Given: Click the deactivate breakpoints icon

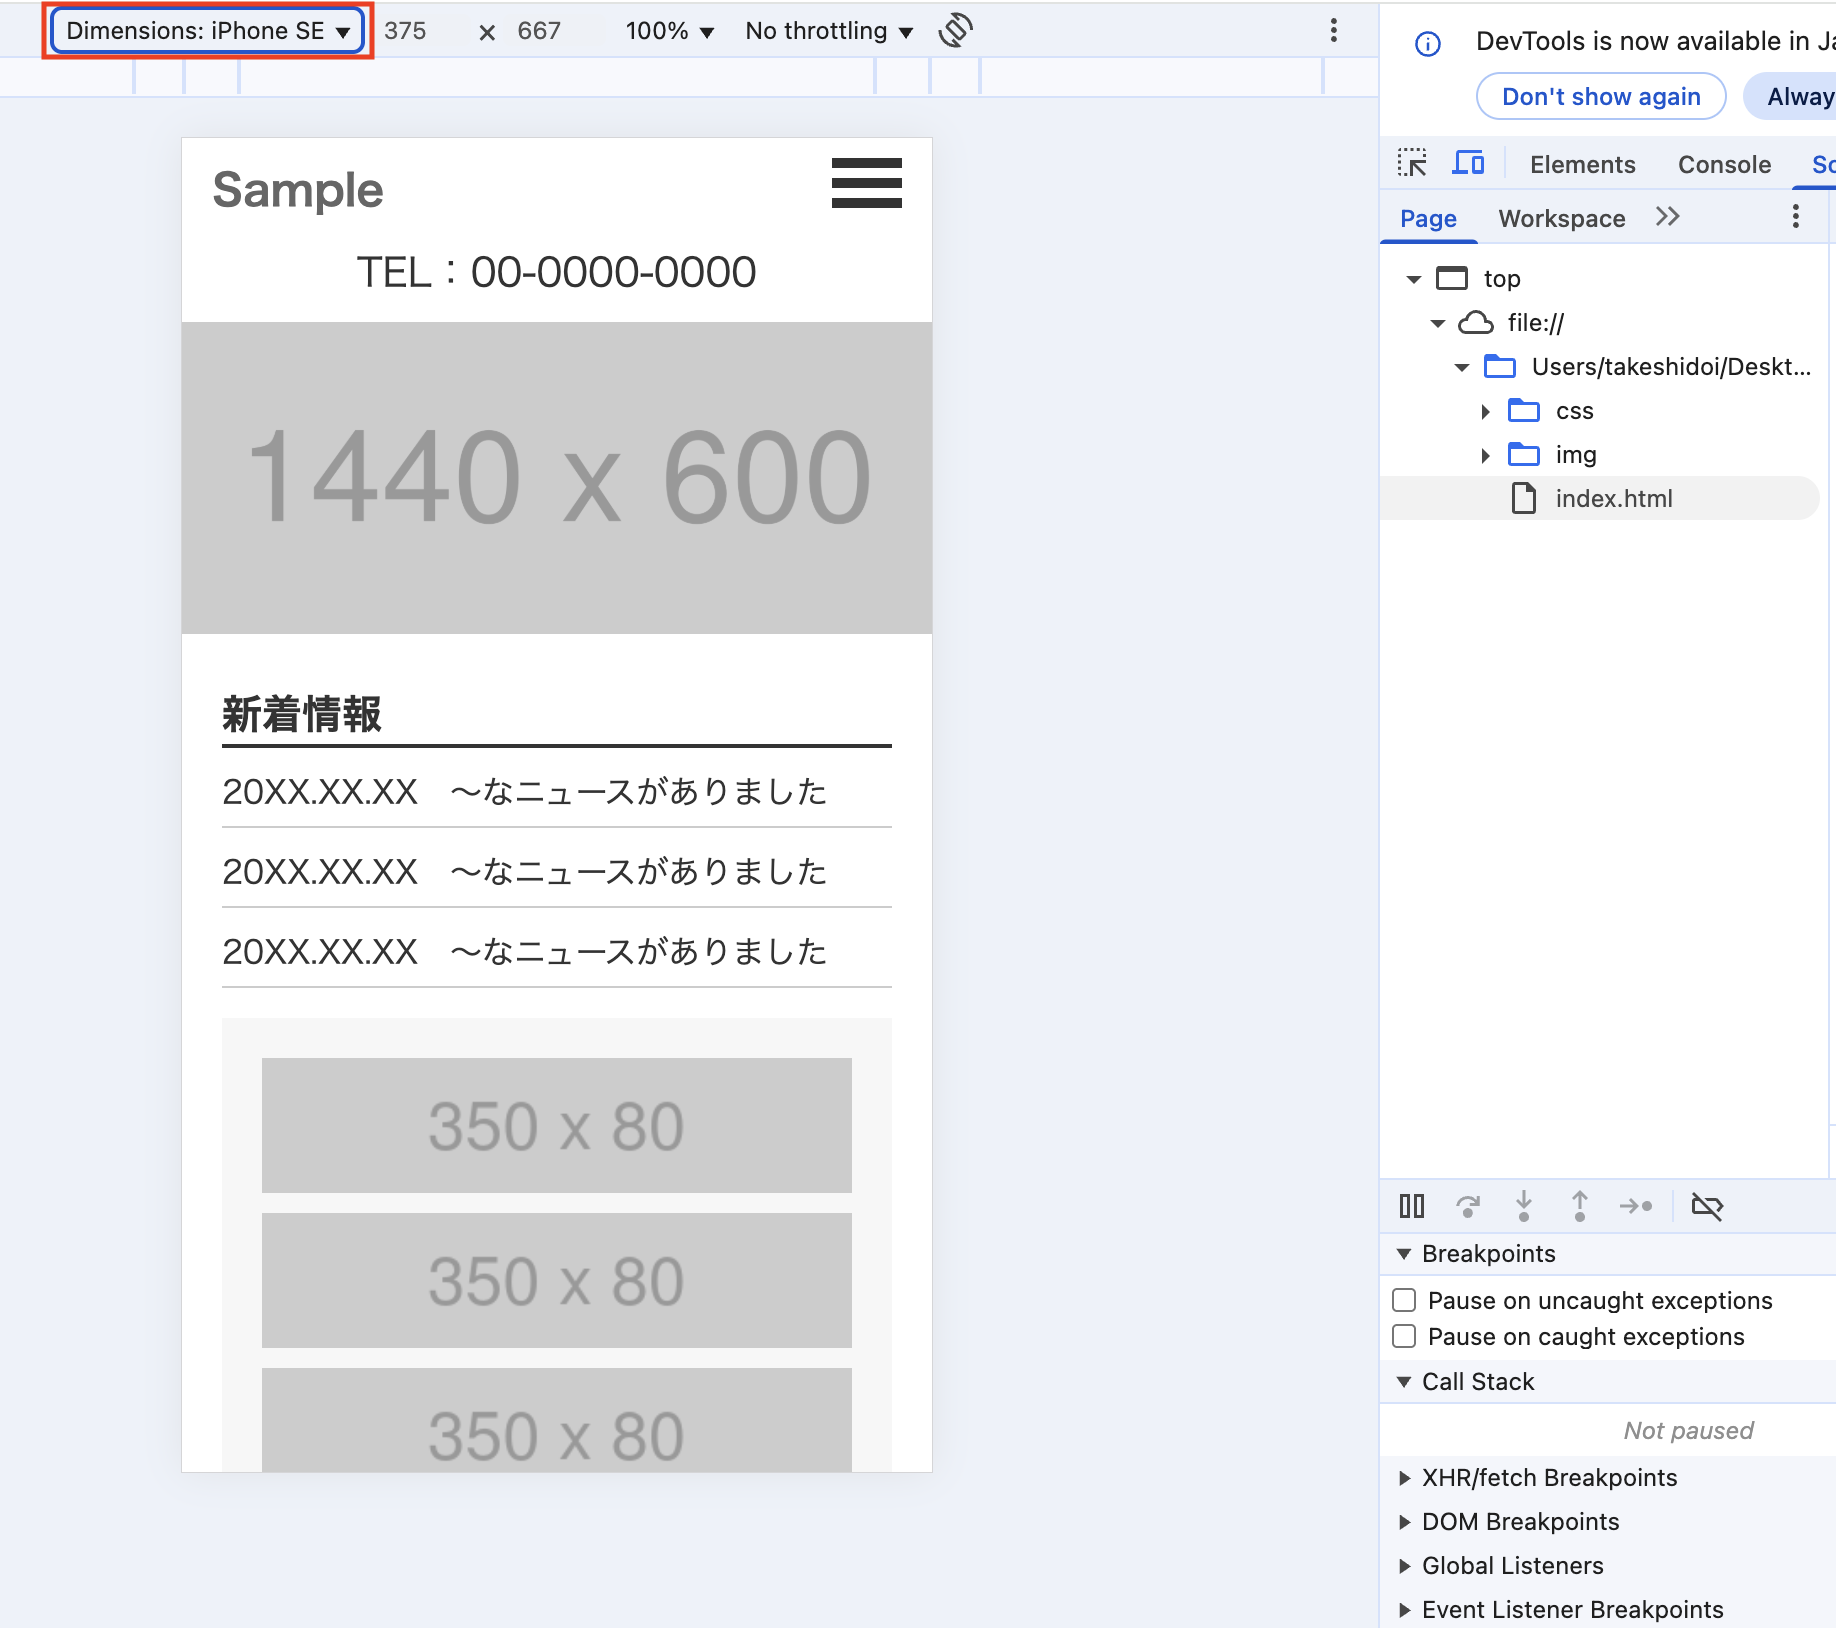Looking at the screenshot, I should point(1706,1206).
